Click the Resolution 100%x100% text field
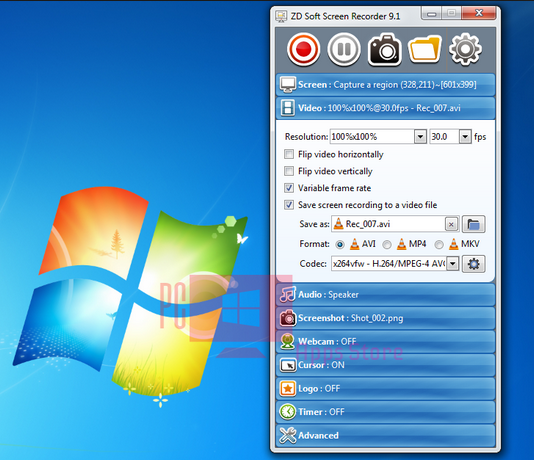The image size is (534, 460). [x=372, y=137]
